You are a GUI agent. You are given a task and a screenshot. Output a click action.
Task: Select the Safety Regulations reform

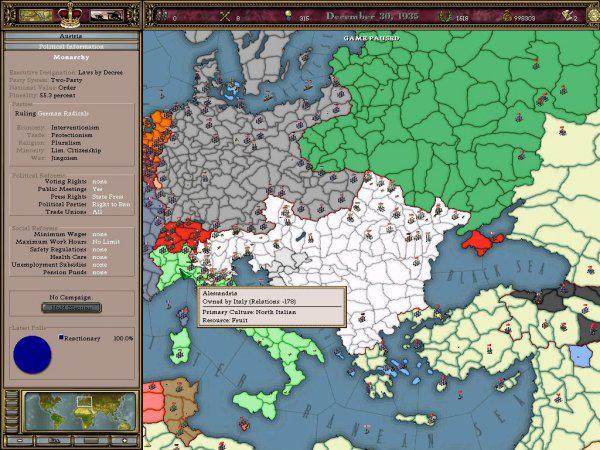point(72,249)
